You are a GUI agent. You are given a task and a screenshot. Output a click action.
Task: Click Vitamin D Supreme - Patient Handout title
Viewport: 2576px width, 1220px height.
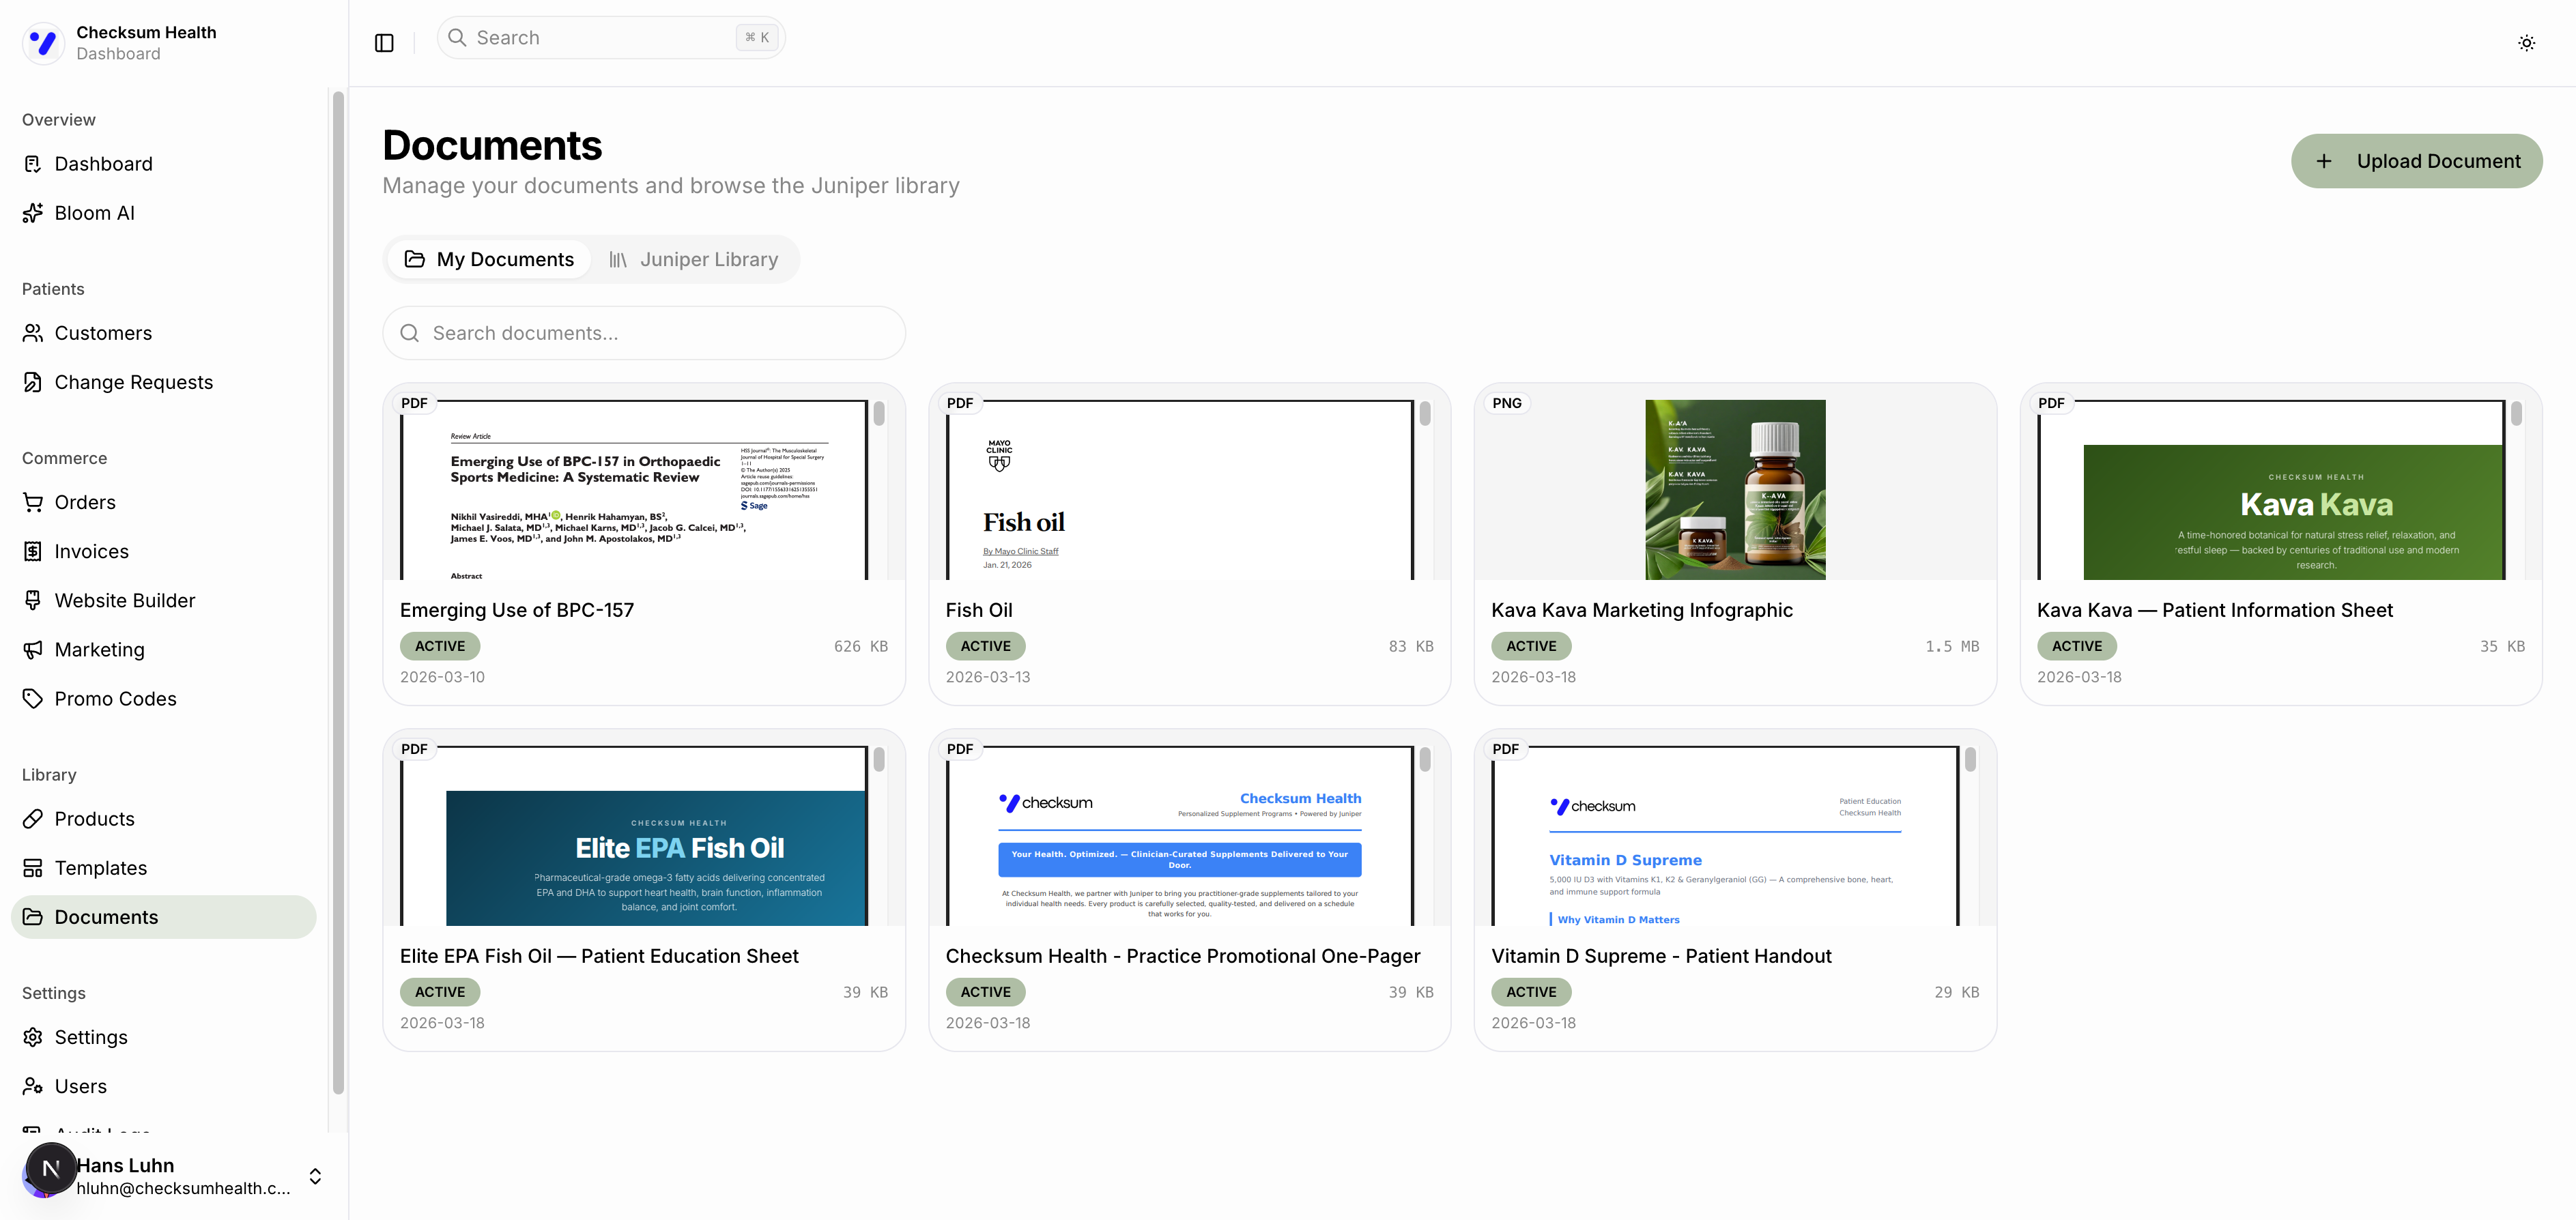coord(1661,956)
